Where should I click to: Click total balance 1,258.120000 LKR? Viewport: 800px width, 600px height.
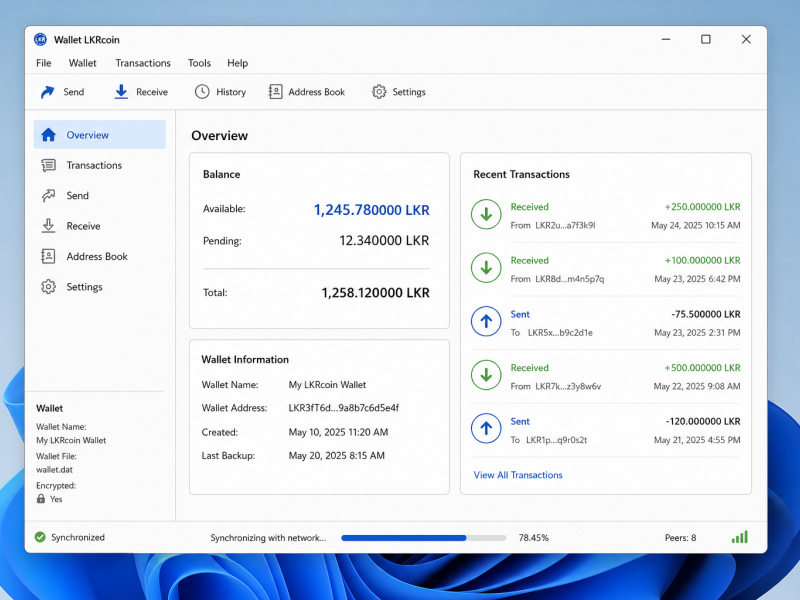376,293
